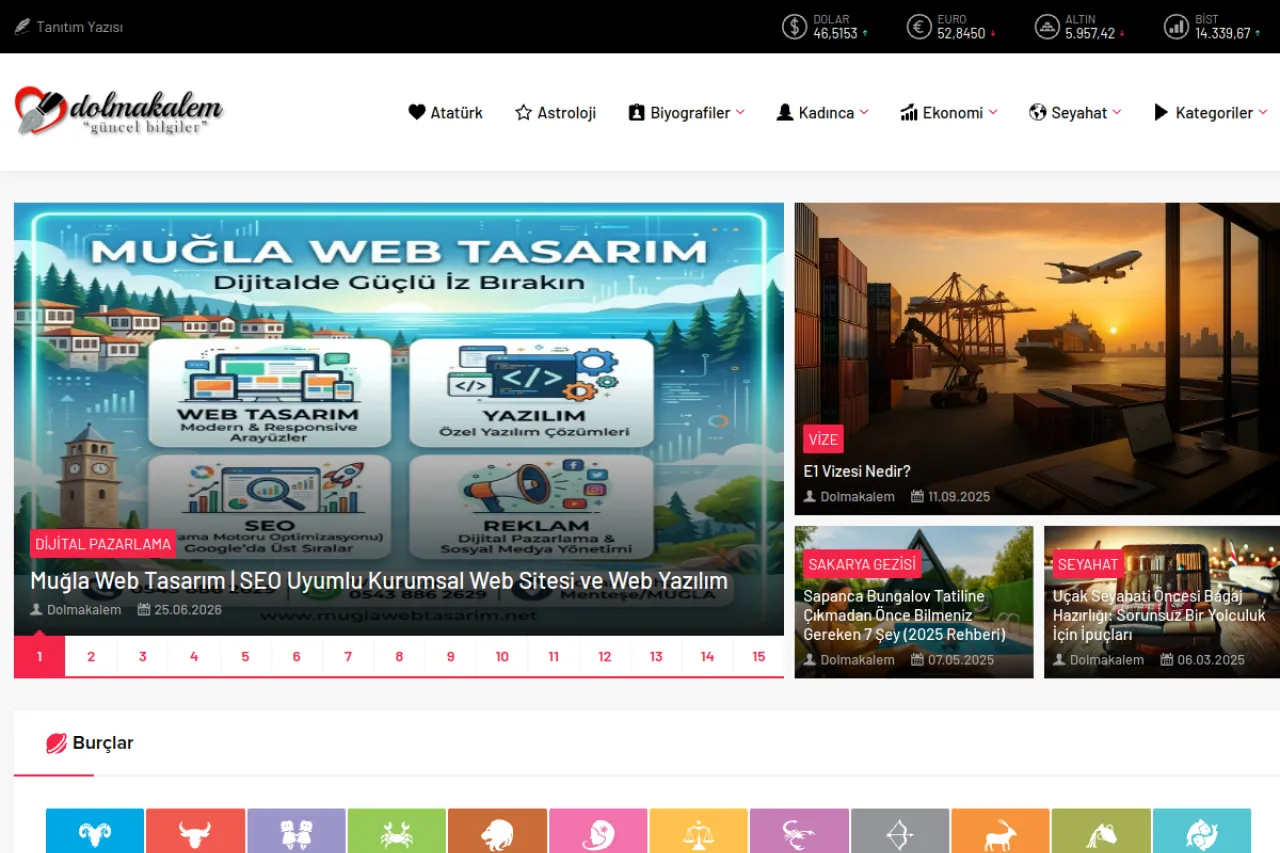The image size is (1280, 853).
Task: Click the dolmakalem site logo
Action: point(119,110)
